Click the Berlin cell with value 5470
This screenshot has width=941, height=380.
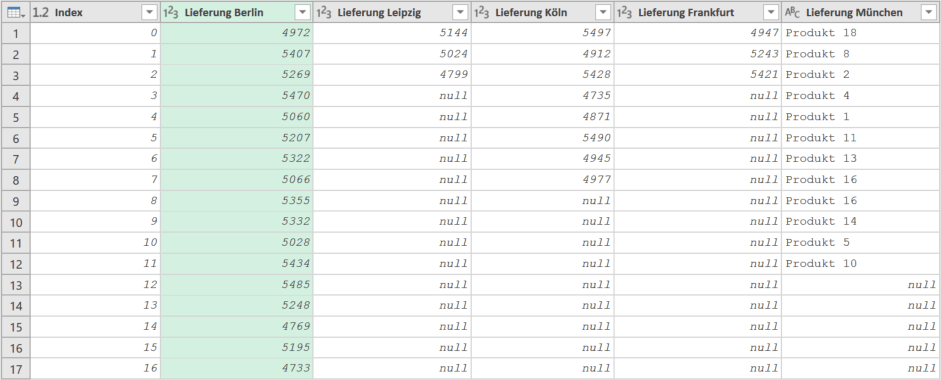(236, 96)
